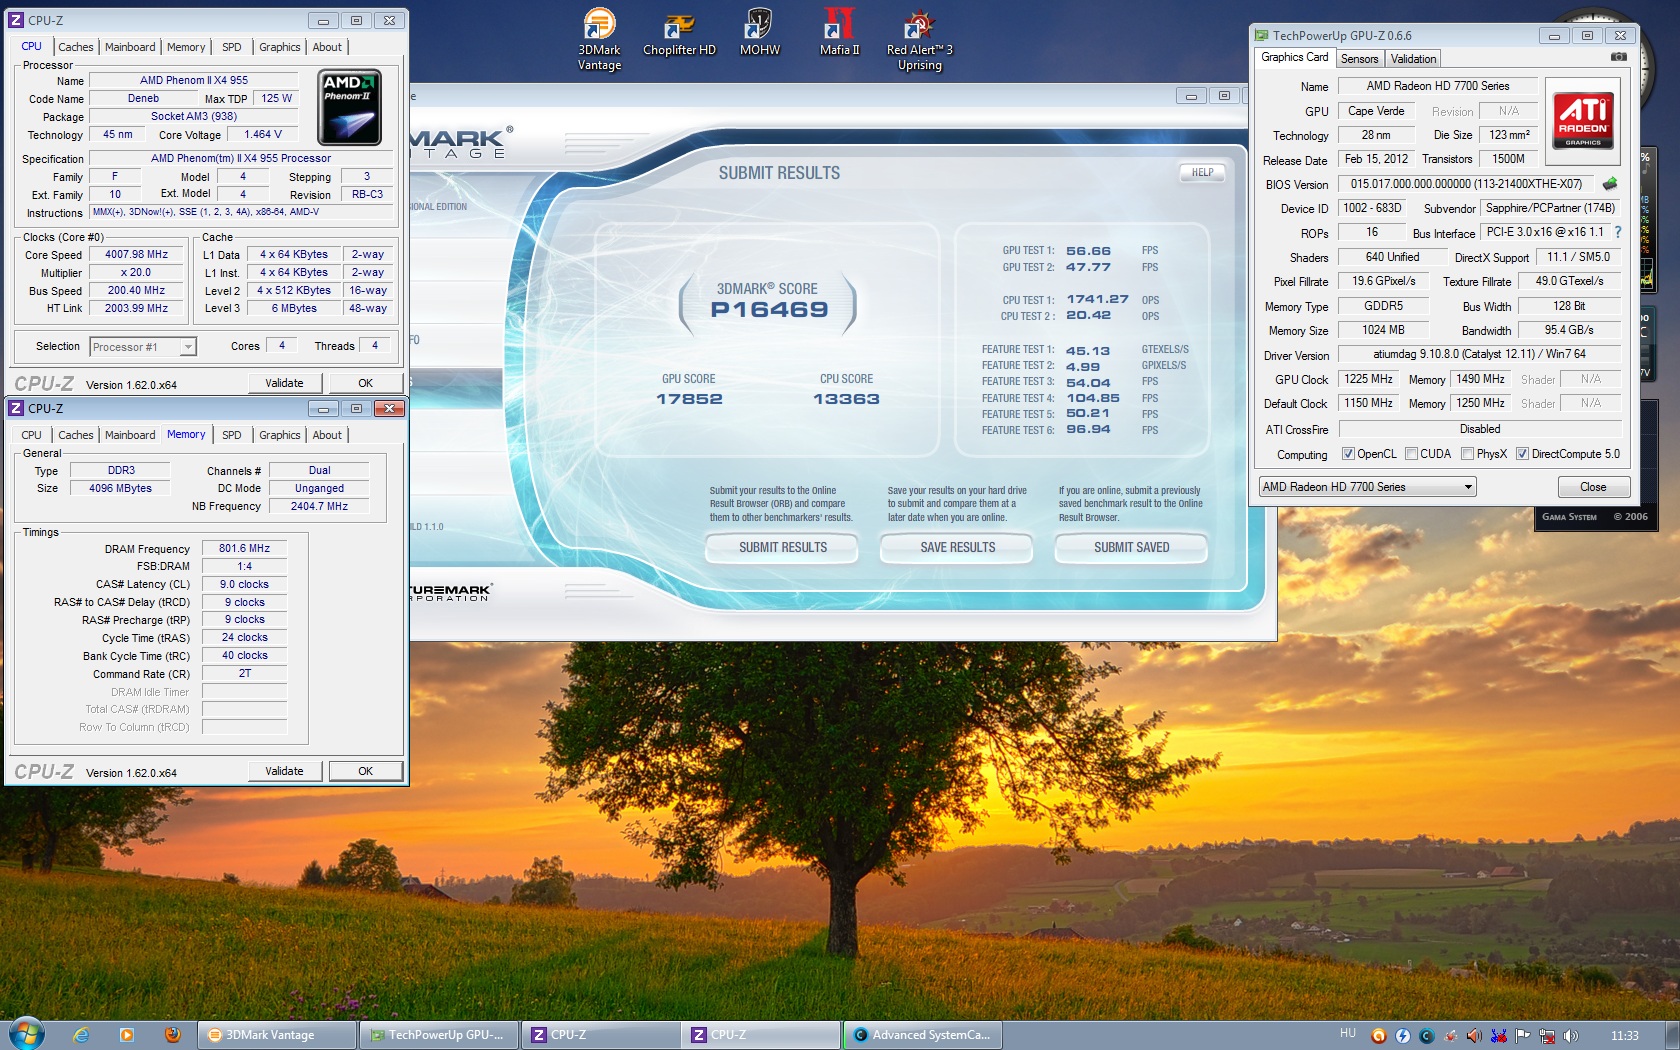Click the dark blue C tray icon

(1426, 1036)
